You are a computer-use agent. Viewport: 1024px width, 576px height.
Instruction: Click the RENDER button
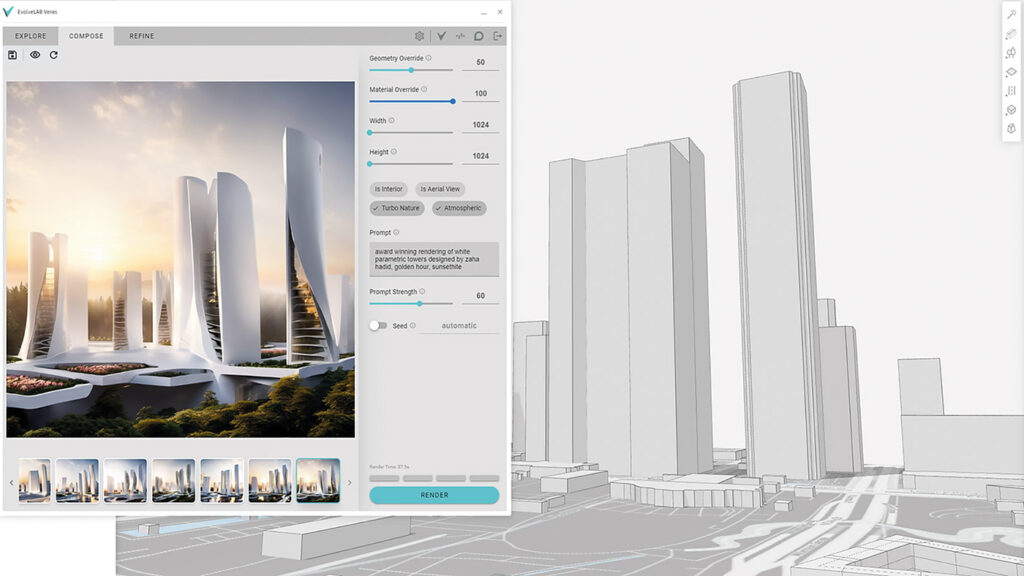[x=434, y=495]
